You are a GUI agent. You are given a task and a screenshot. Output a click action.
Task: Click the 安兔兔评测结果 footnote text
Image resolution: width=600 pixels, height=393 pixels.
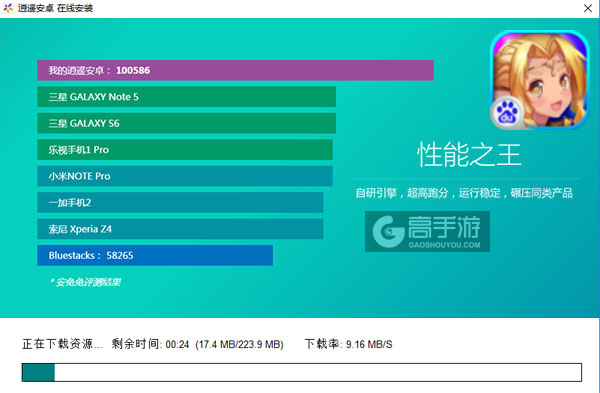pyautogui.click(x=85, y=282)
